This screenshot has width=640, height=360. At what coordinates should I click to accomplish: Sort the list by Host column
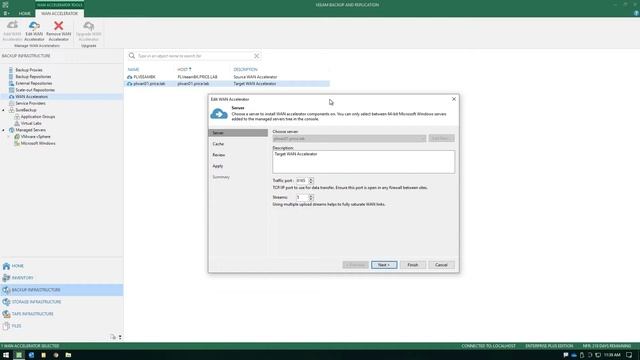pos(184,70)
